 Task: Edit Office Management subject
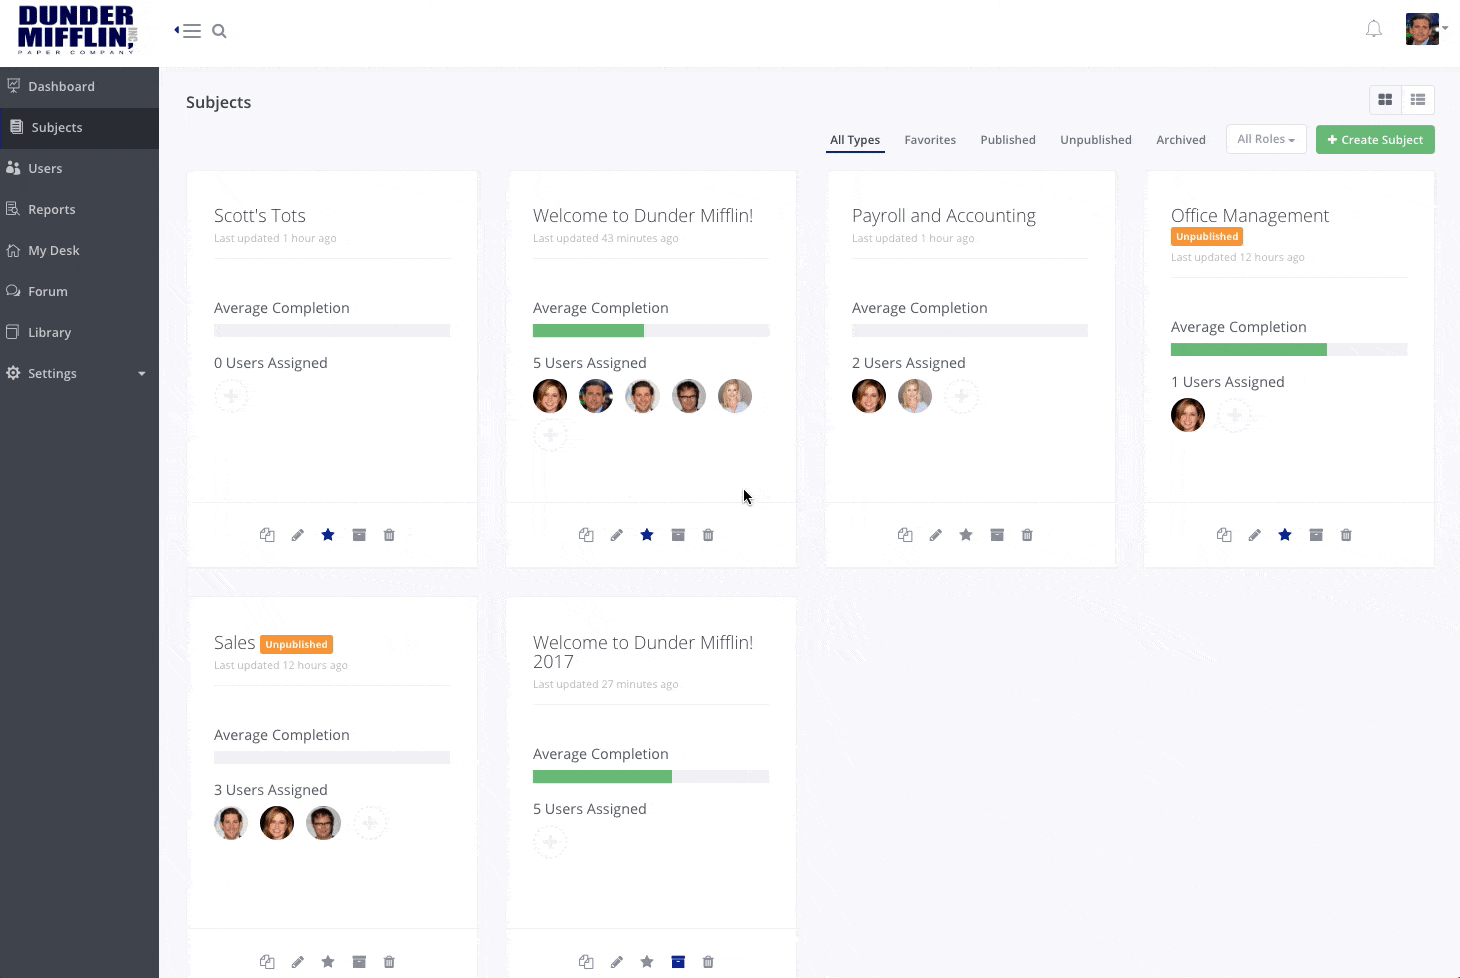1255,535
